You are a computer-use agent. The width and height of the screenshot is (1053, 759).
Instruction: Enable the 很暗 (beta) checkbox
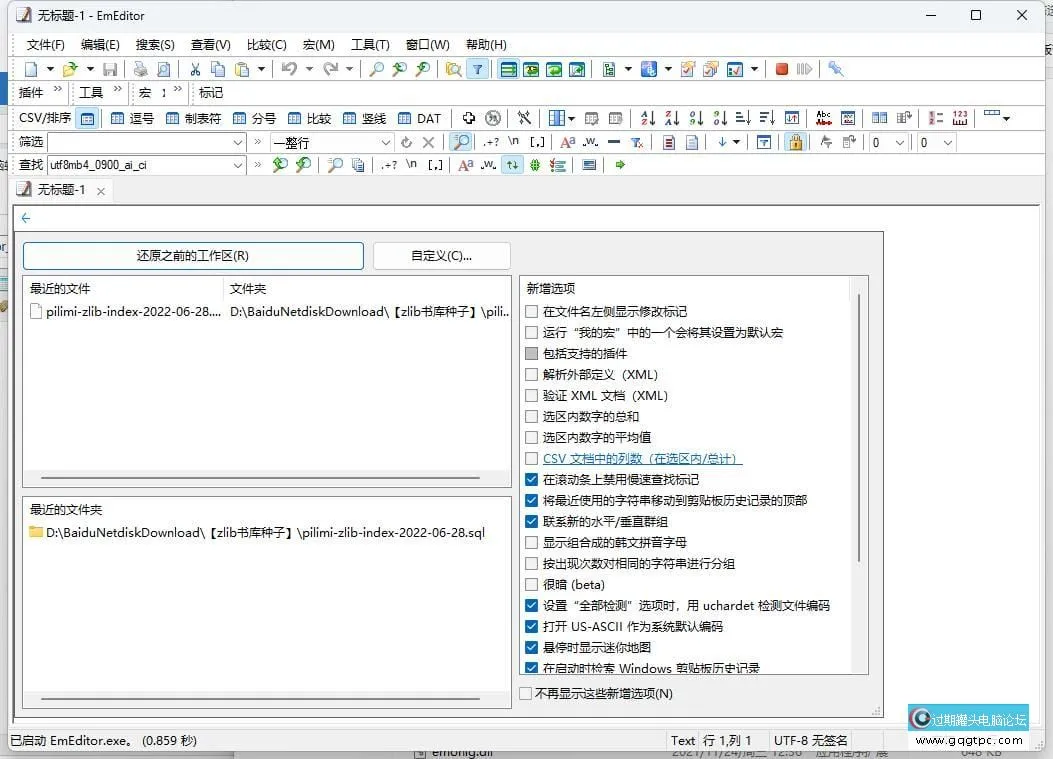pos(532,584)
